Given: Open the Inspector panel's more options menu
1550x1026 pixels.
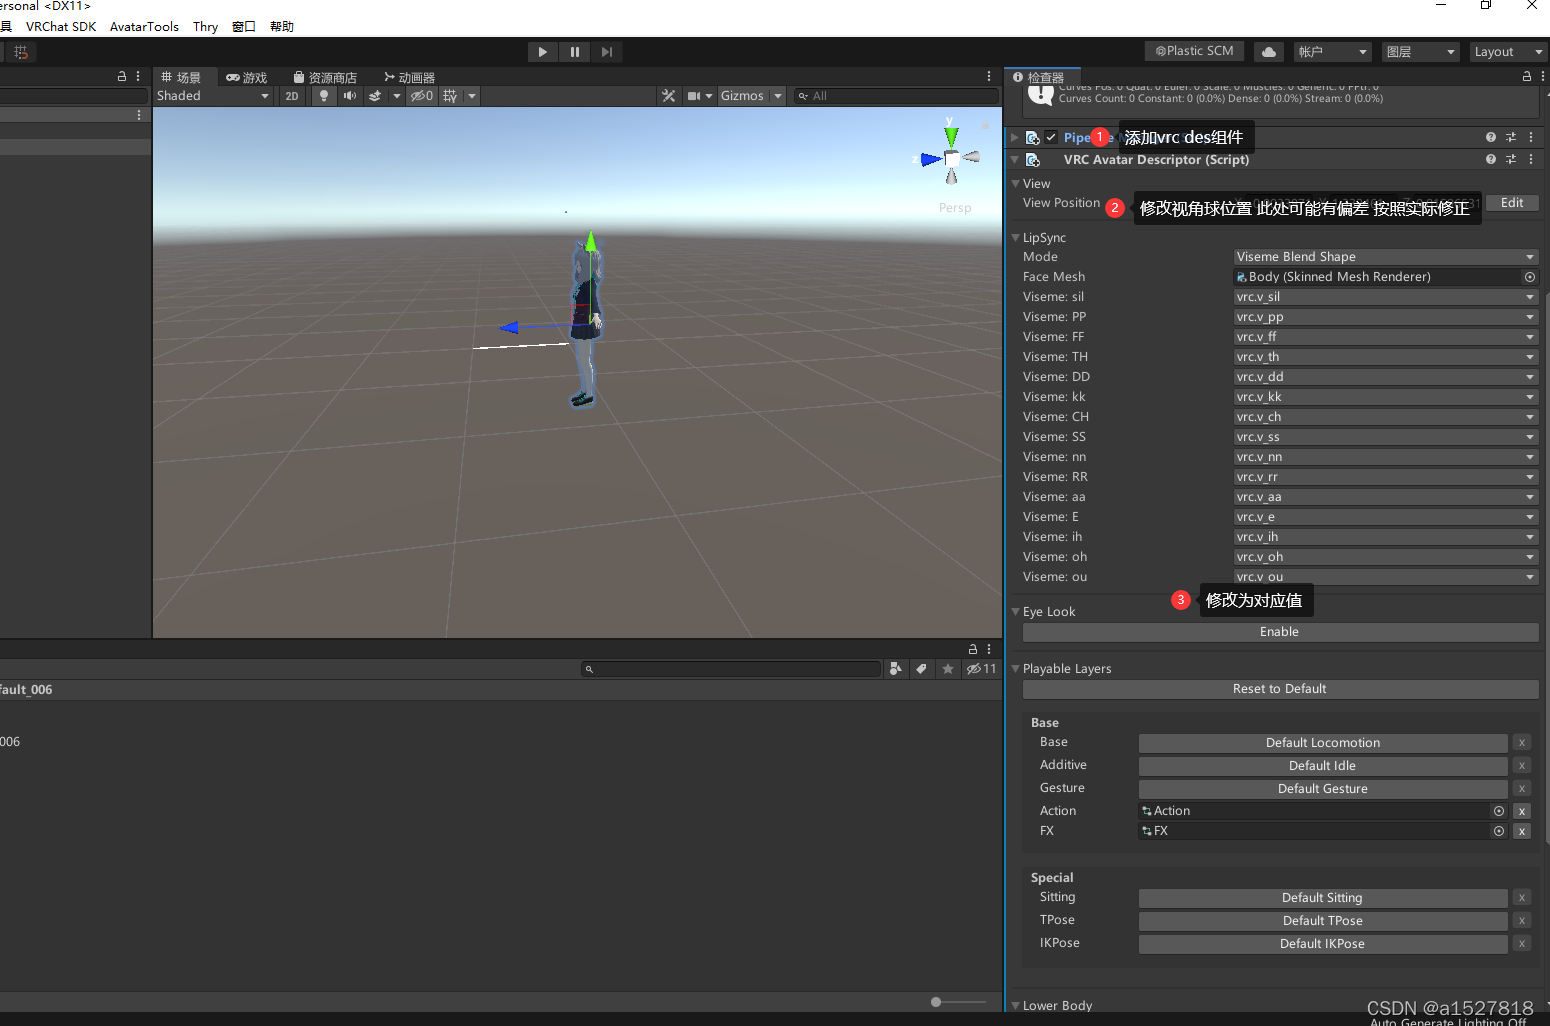Looking at the screenshot, I should 1541,77.
